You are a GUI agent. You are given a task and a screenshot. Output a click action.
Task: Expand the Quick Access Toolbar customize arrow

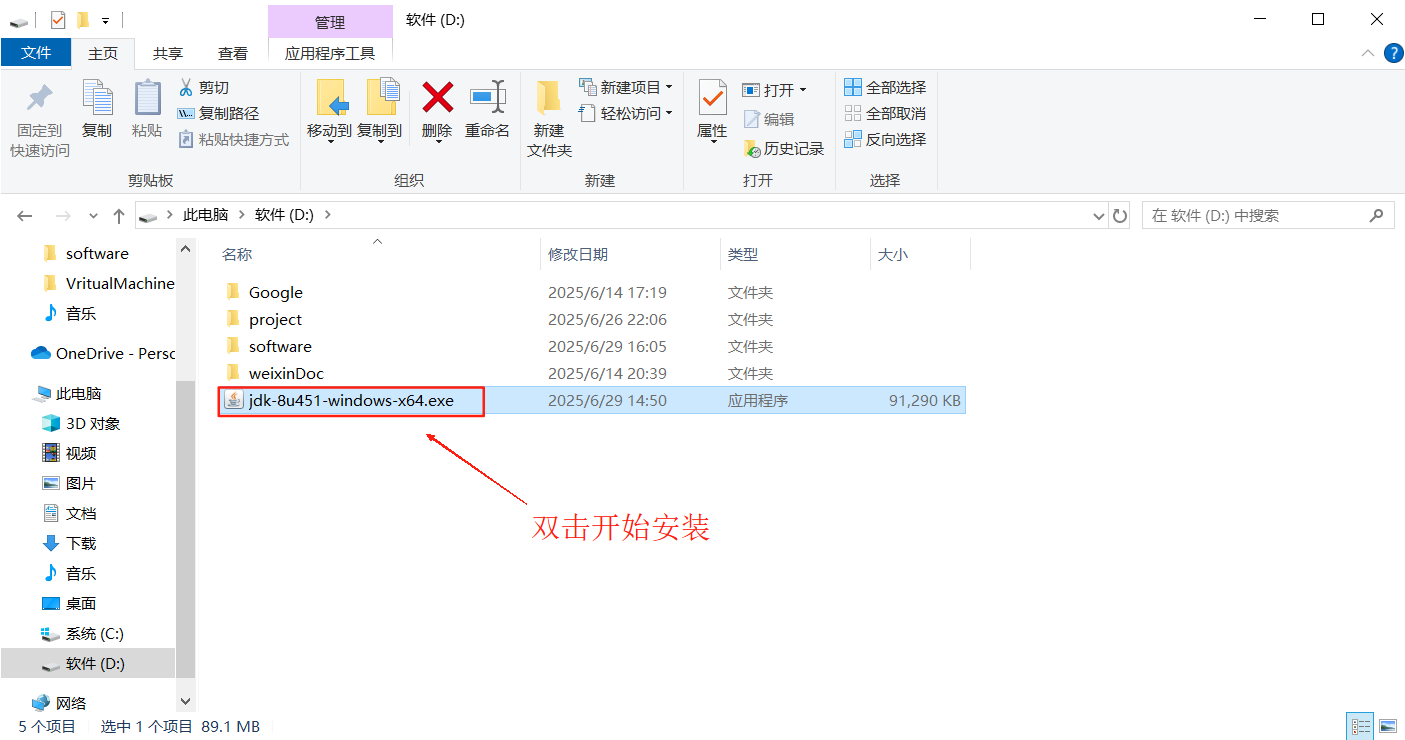point(105,20)
